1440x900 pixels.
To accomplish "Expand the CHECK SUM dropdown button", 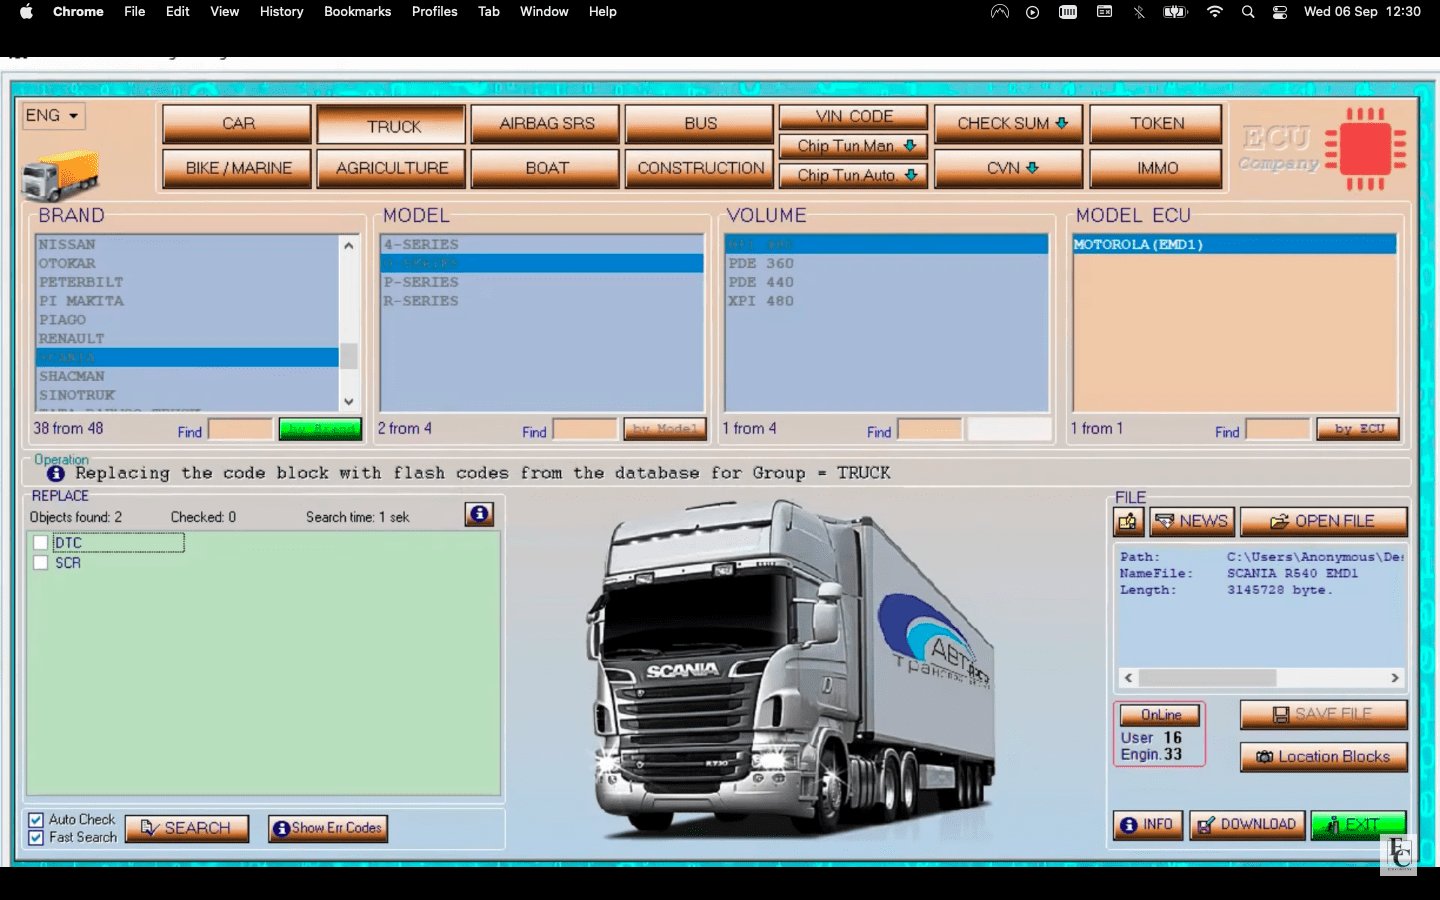I will tap(1009, 124).
